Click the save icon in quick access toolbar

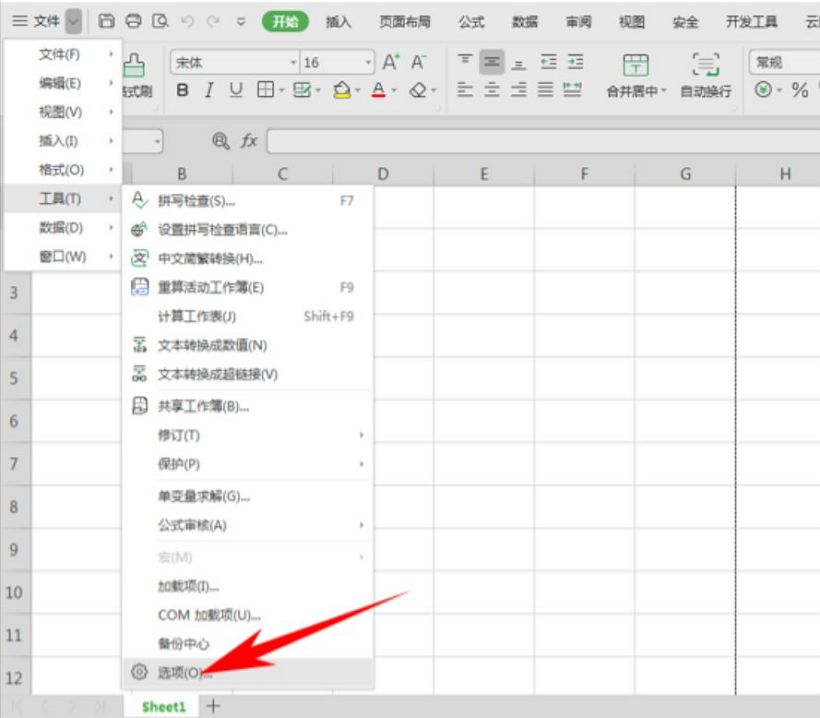pos(106,21)
